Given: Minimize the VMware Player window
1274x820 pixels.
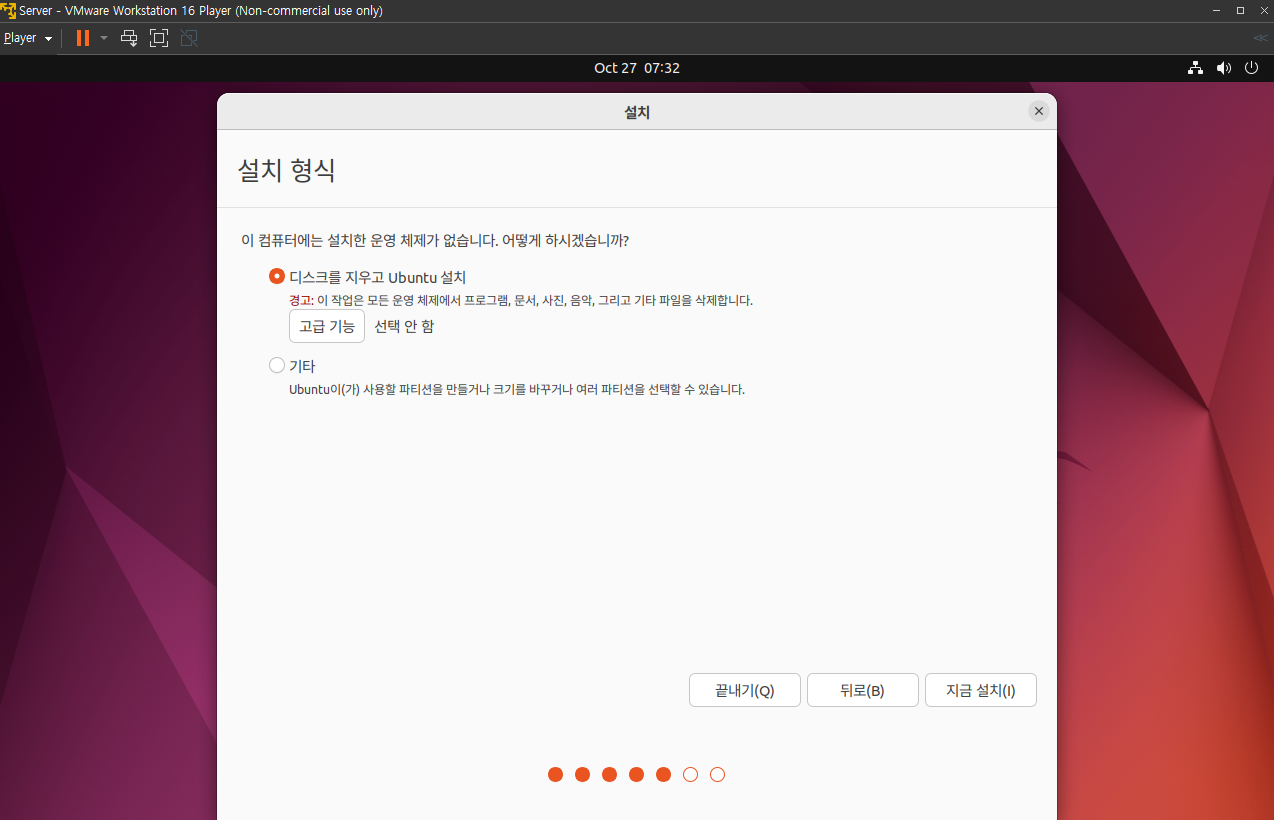Looking at the screenshot, I should (1214, 10).
